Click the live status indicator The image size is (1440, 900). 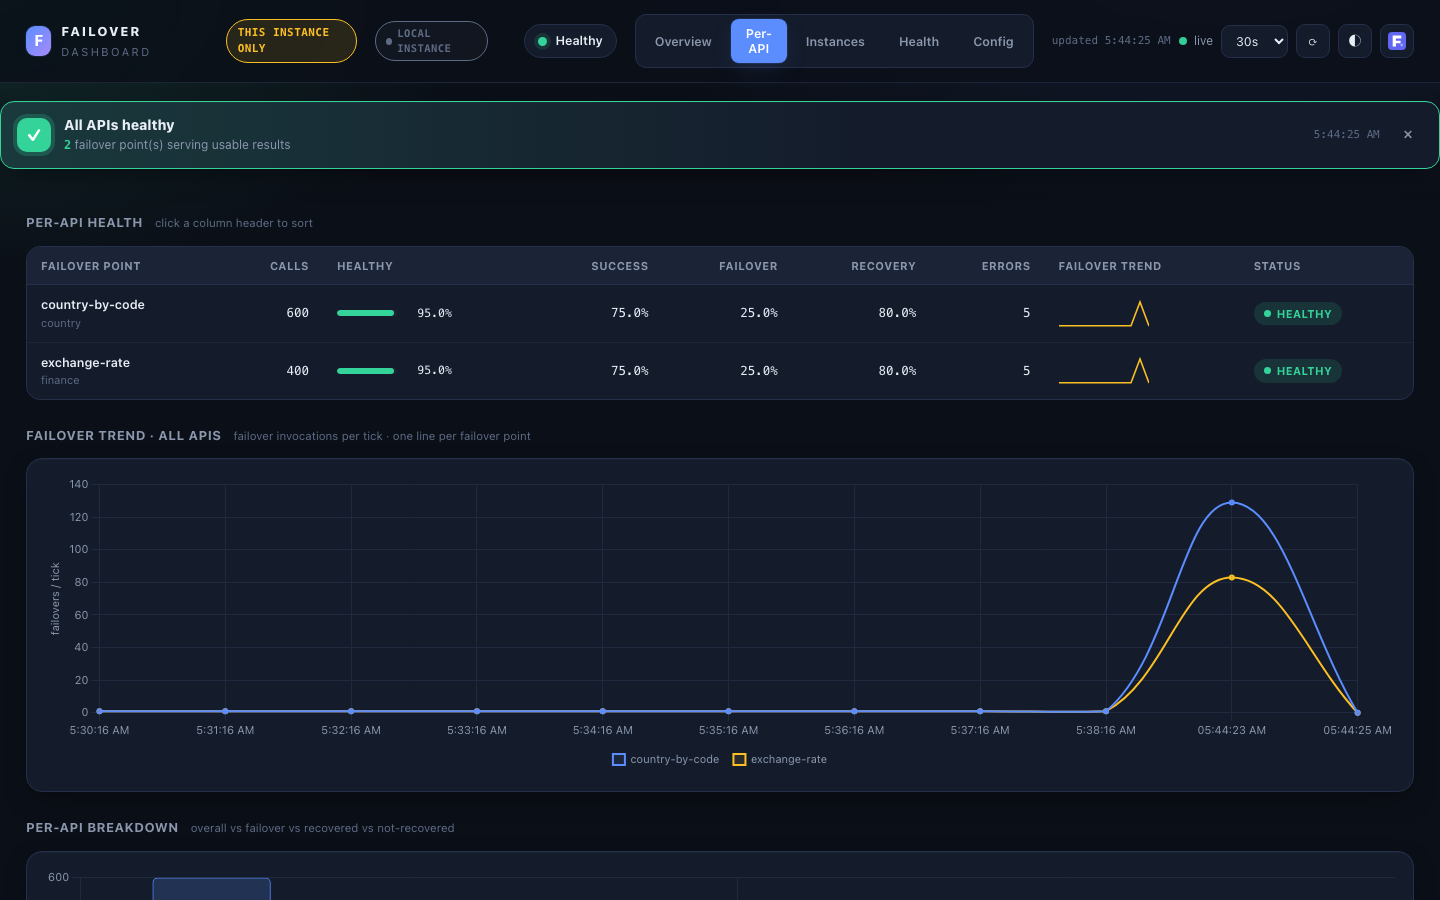point(1196,41)
